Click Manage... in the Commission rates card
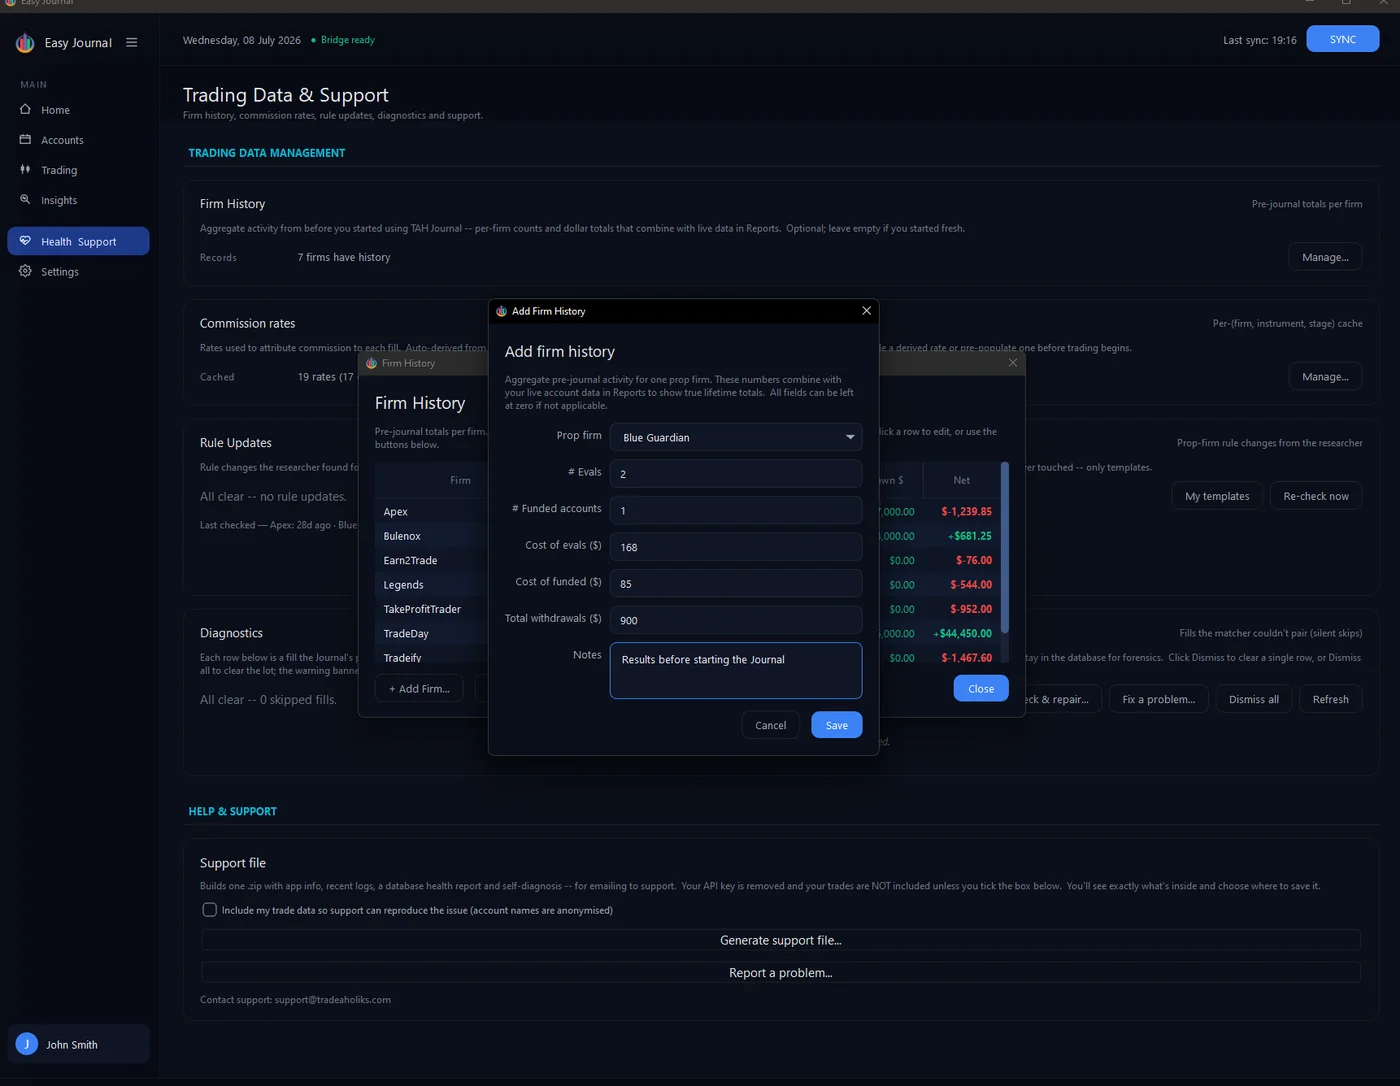Image resolution: width=1400 pixels, height=1086 pixels. coord(1325,376)
